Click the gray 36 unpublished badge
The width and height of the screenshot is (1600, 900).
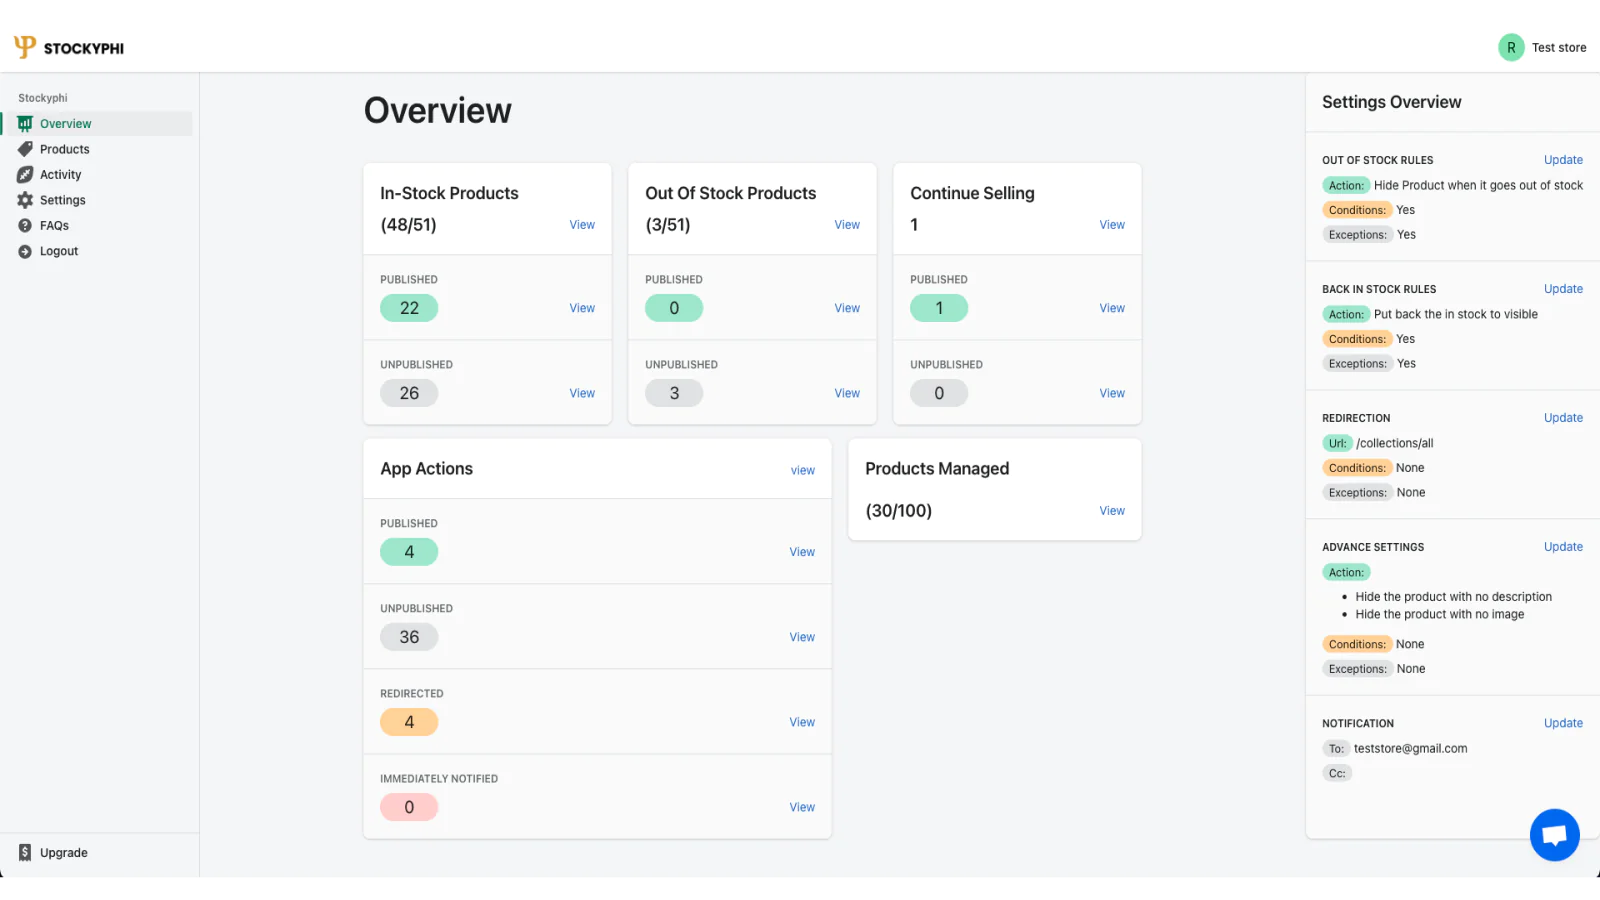(409, 637)
